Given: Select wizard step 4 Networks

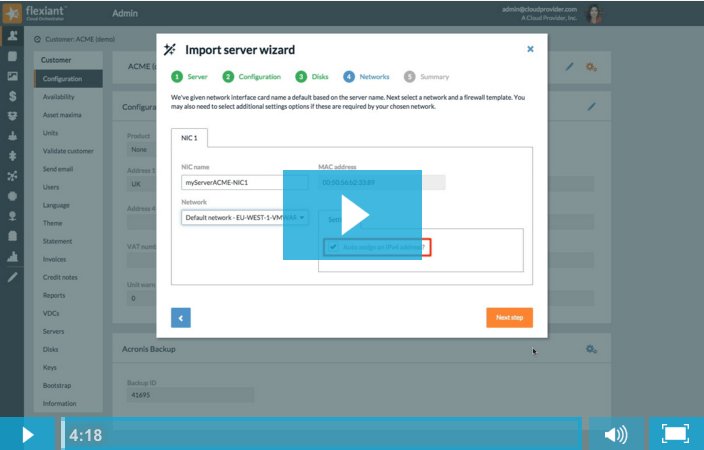Looking at the screenshot, I should pyautogui.click(x=366, y=77).
